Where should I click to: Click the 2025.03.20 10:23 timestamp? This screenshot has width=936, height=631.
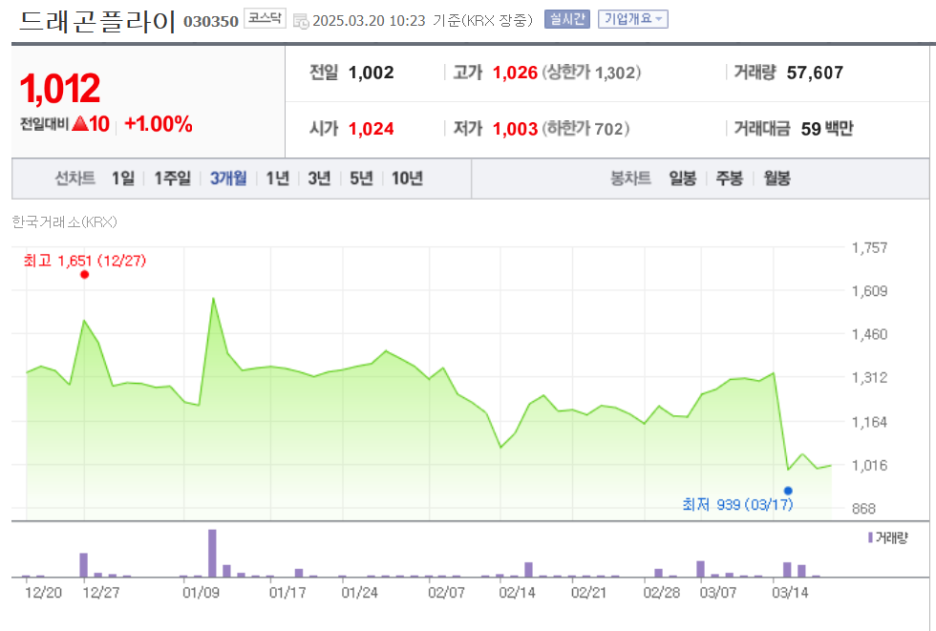369,21
